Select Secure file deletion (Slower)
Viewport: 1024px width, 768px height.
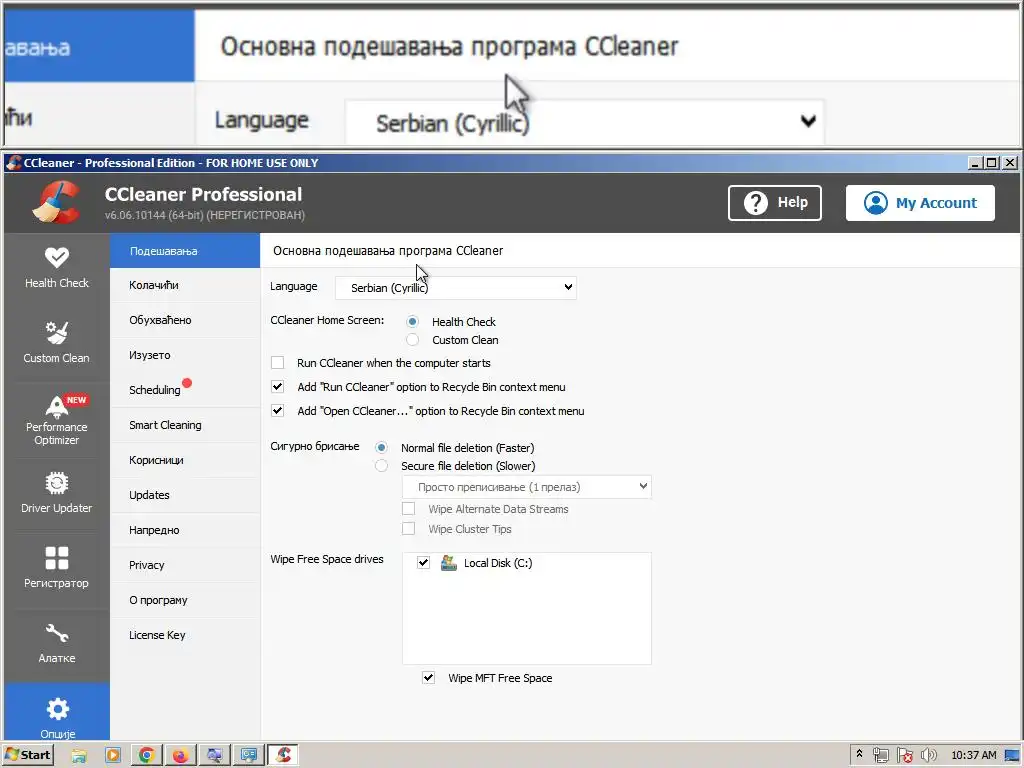(x=381, y=466)
